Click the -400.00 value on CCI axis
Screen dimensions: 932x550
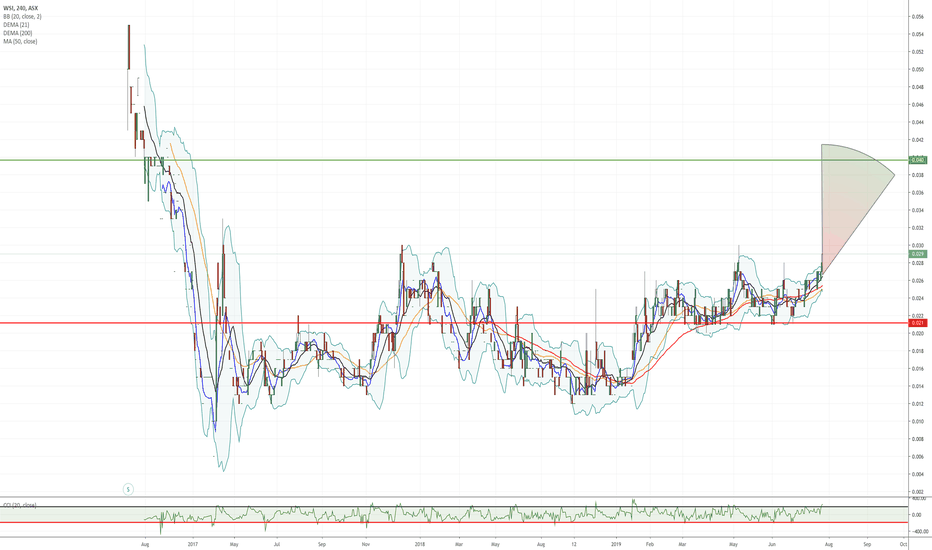point(920,532)
